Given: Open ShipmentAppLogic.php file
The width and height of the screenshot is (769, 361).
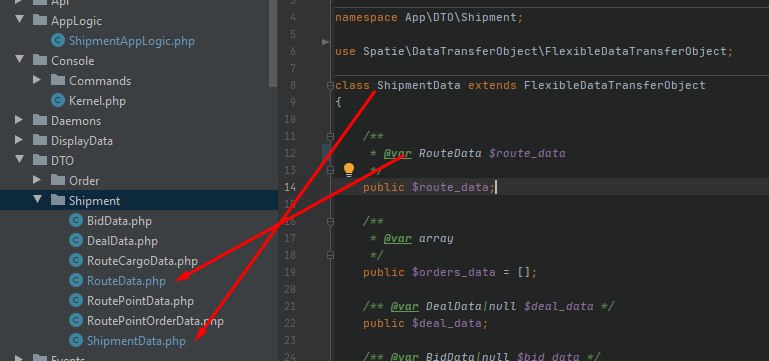Looking at the screenshot, I should coord(131,41).
